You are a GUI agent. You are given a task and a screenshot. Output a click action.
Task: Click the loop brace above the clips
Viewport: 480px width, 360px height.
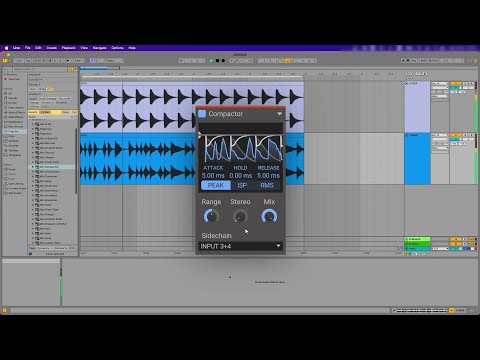click(x=192, y=77)
